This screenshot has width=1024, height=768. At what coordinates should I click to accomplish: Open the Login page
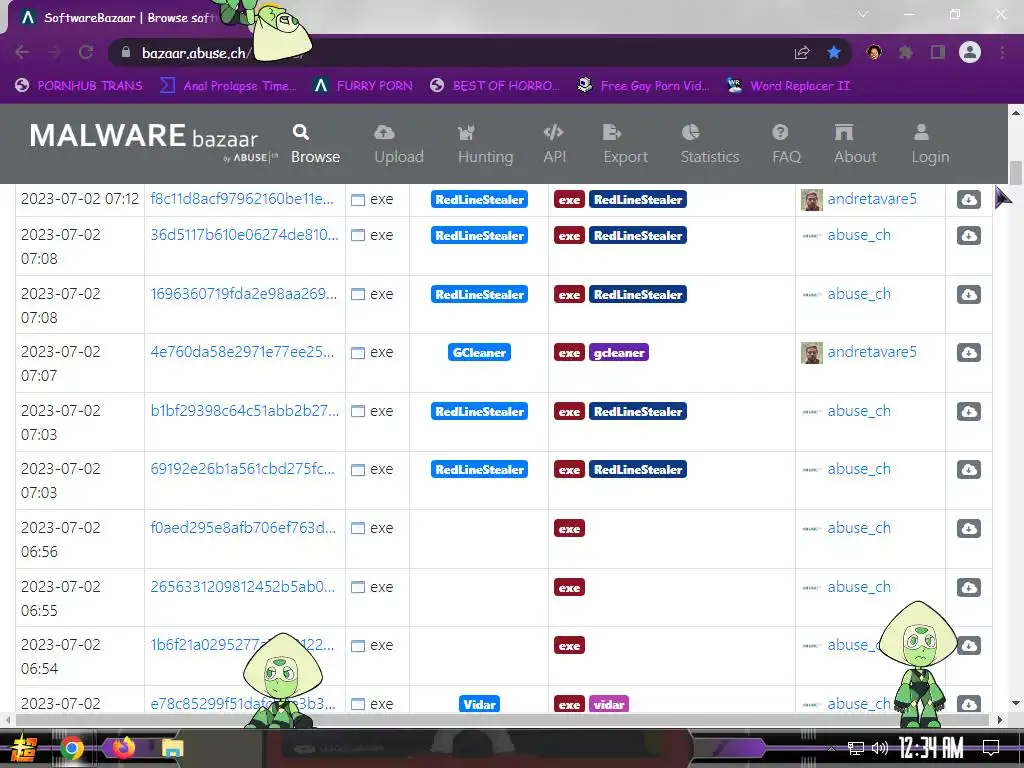[x=930, y=144]
